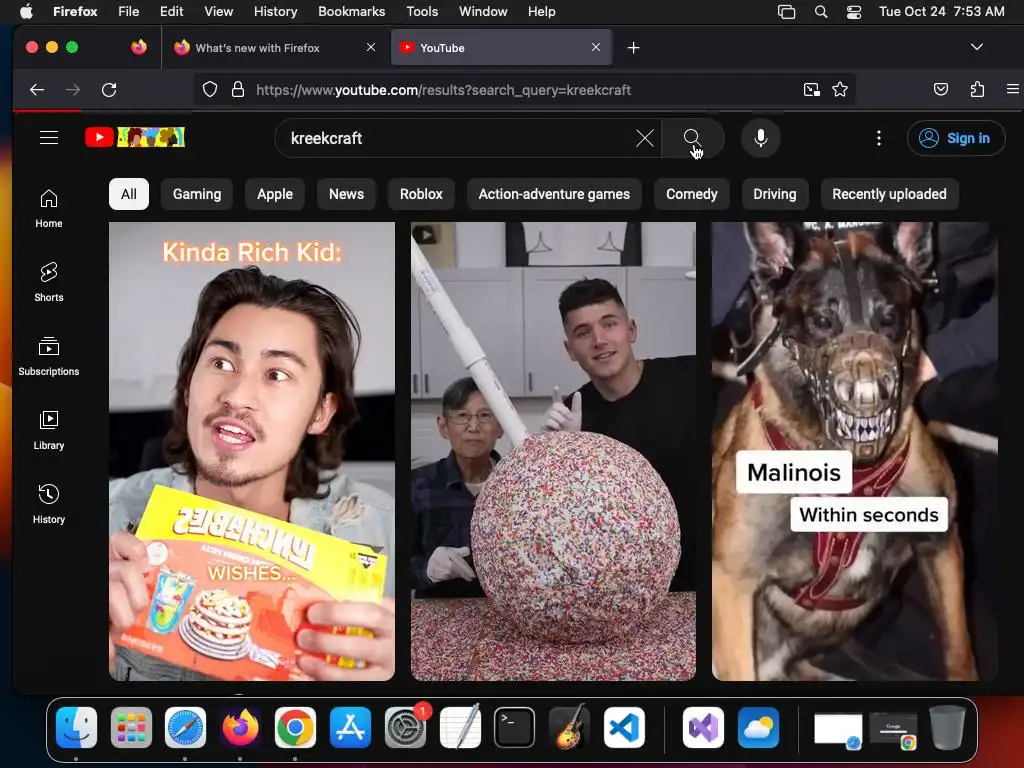Open Control Center in menu bar
Viewport: 1024px width, 768px height.
point(854,12)
